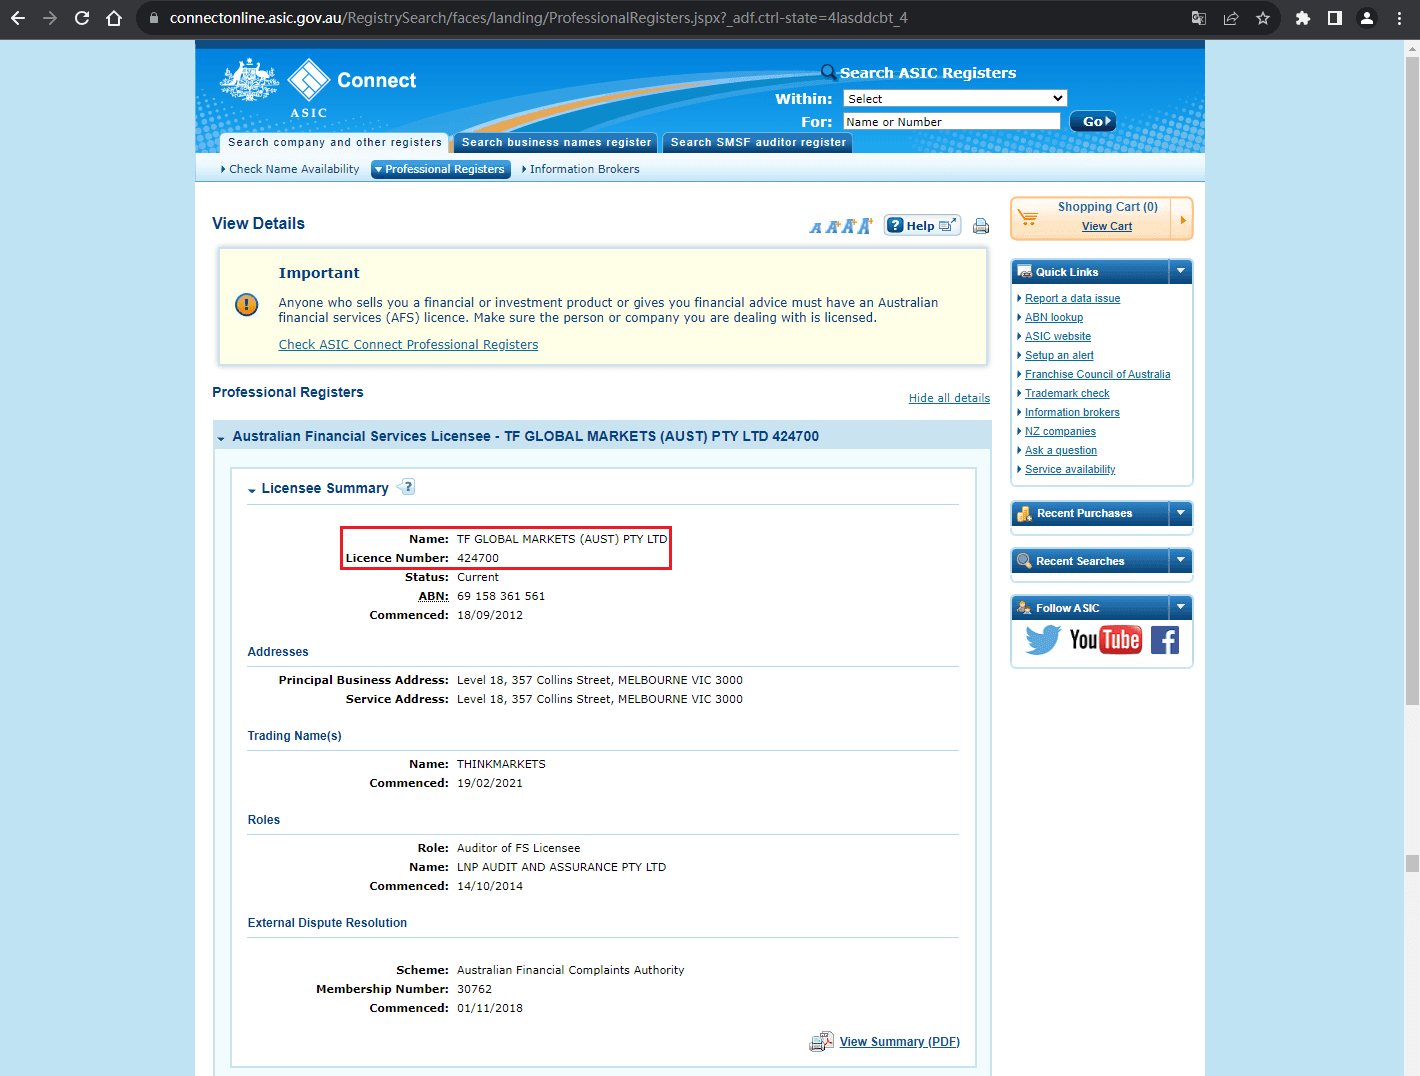The width and height of the screenshot is (1420, 1076).
Task: Open the browser home page
Action: (x=114, y=18)
